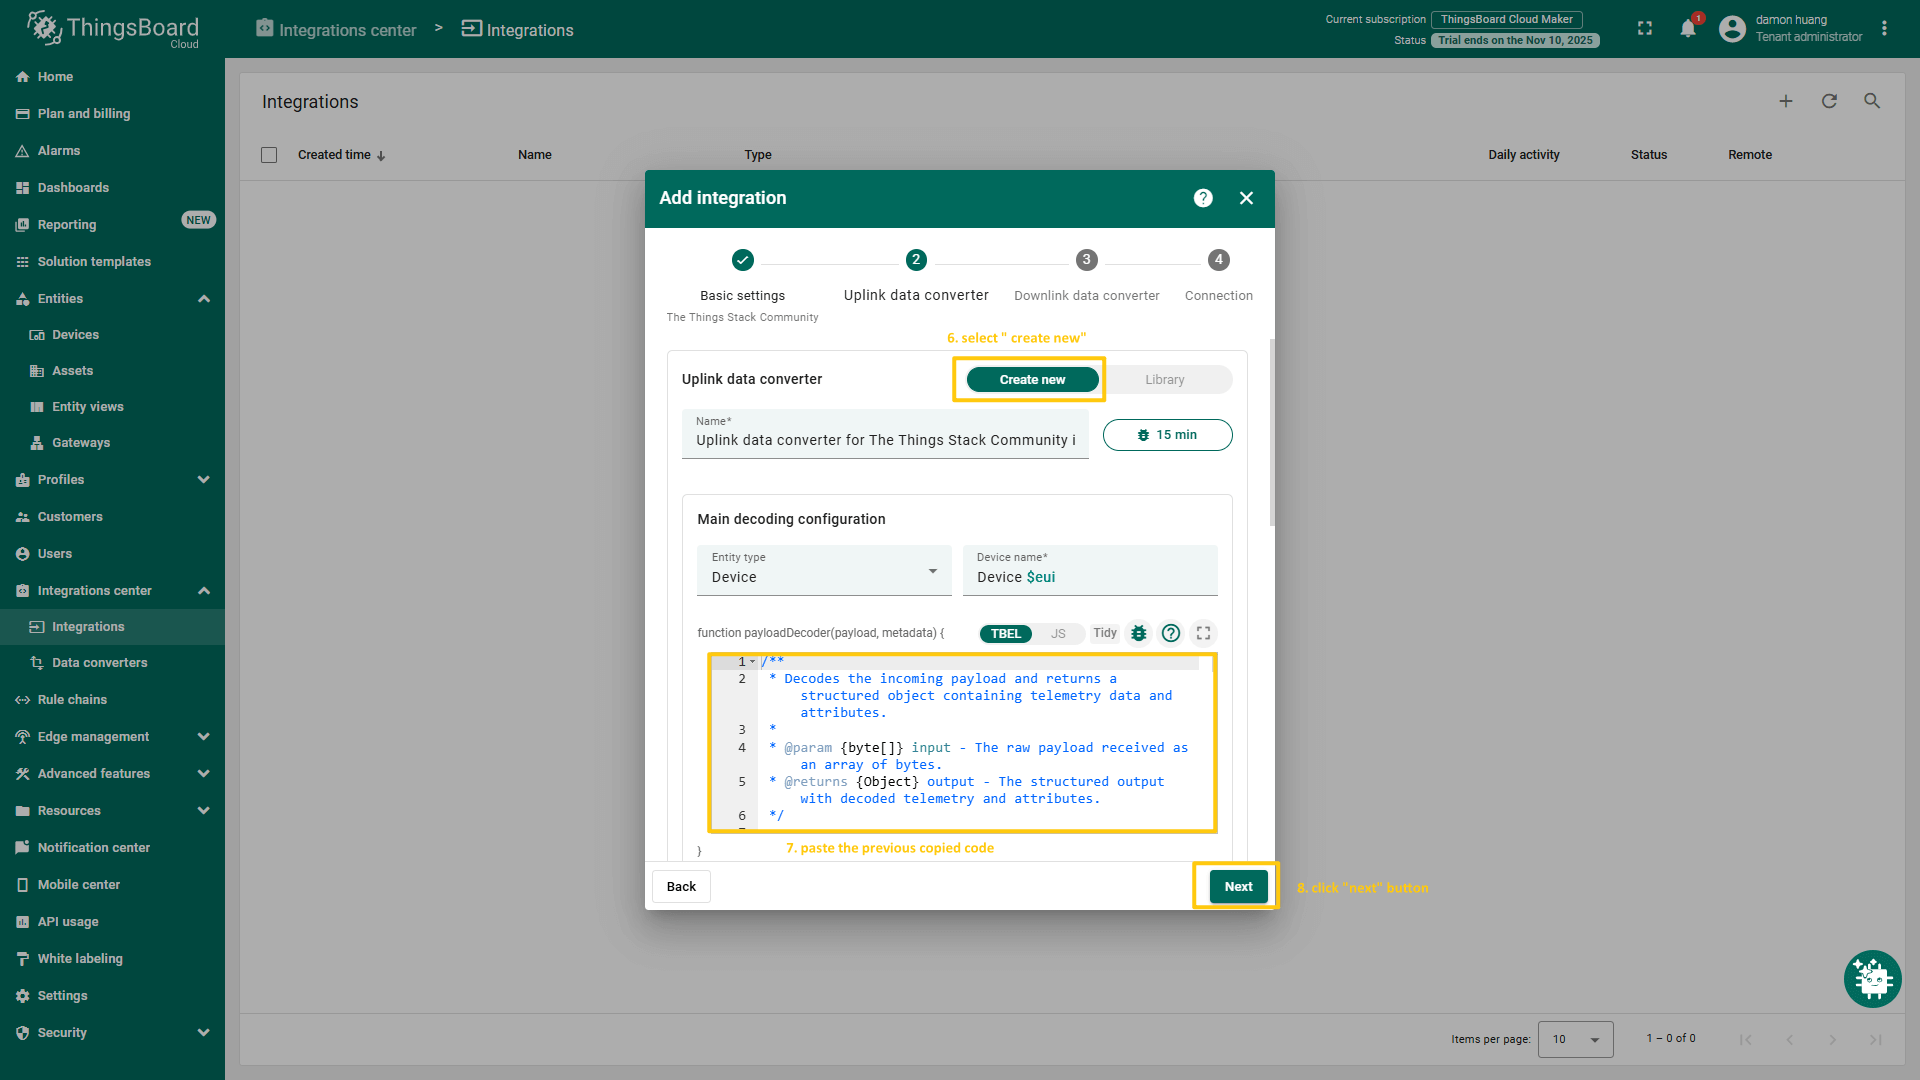Image resolution: width=1920 pixels, height=1080 pixels.
Task: Open the decoder function help icon
Action: [x=1171, y=633]
